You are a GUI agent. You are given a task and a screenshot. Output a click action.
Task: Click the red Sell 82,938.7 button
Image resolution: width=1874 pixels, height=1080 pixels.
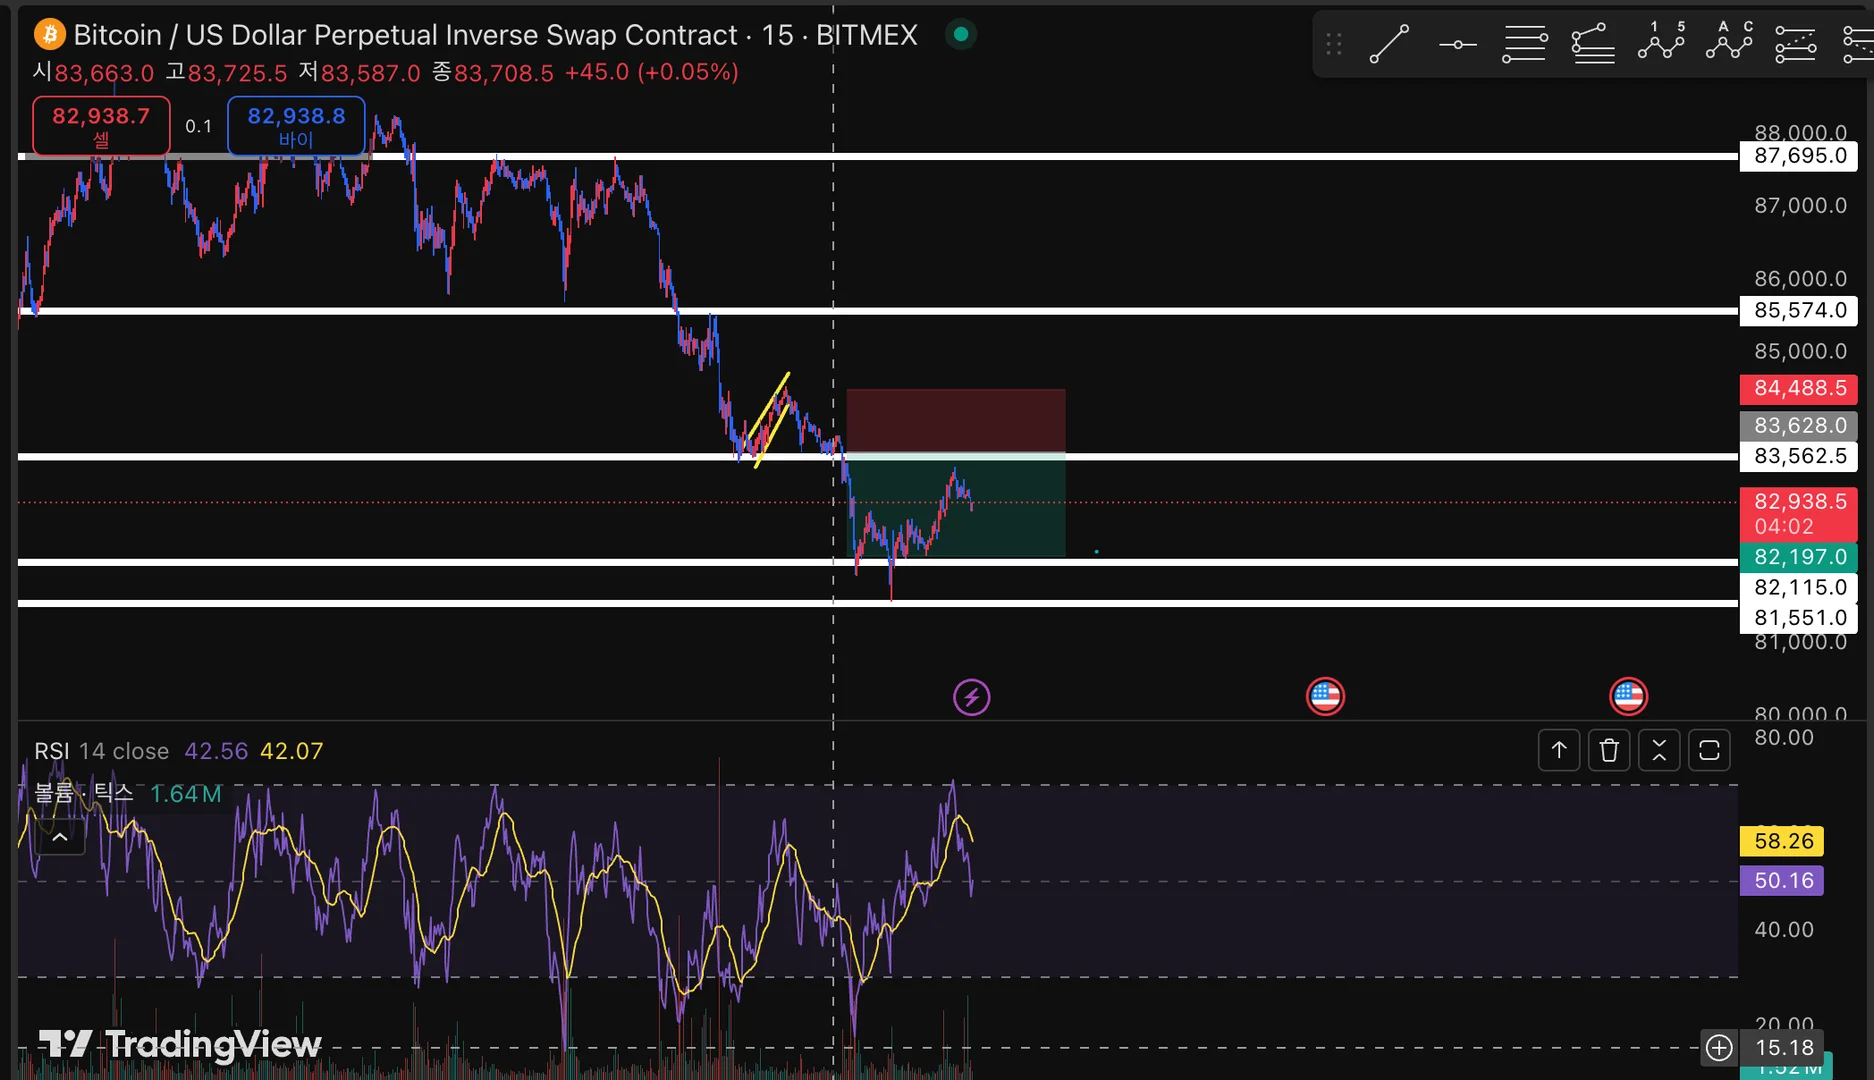[101, 126]
